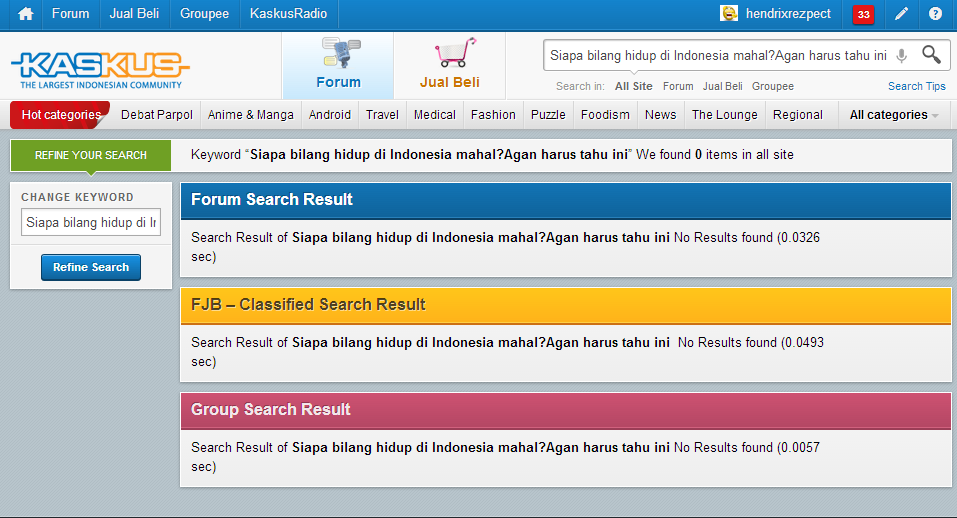
Task: Click the Group Search Result header
Action: pos(565,410)
